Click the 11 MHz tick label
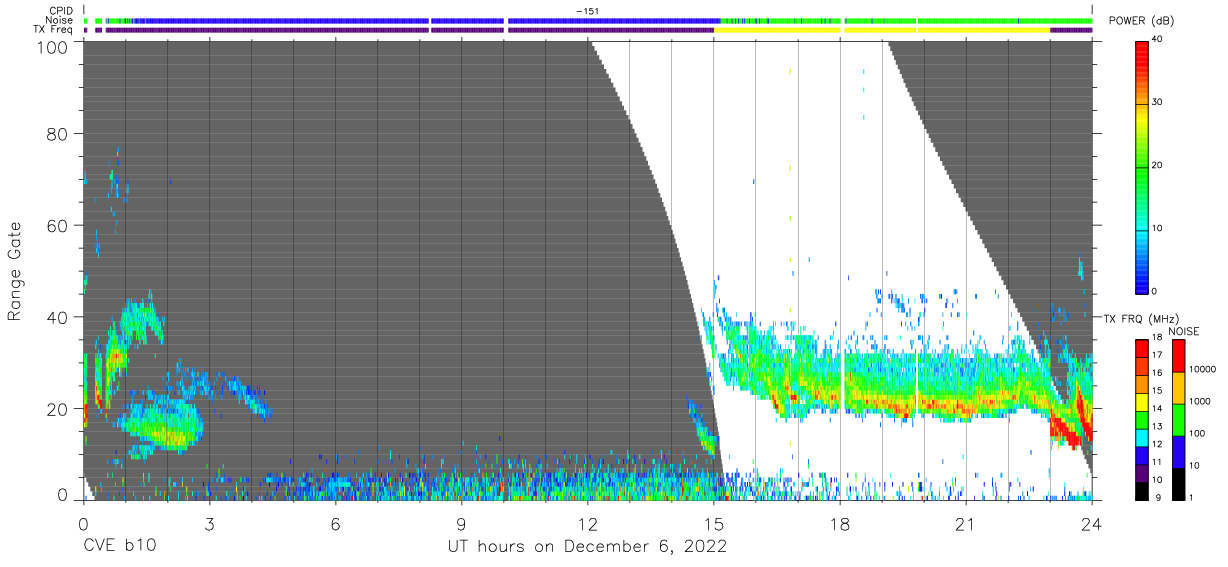The width and height of the screenshot is (1228, 567). coord(1159,461)
